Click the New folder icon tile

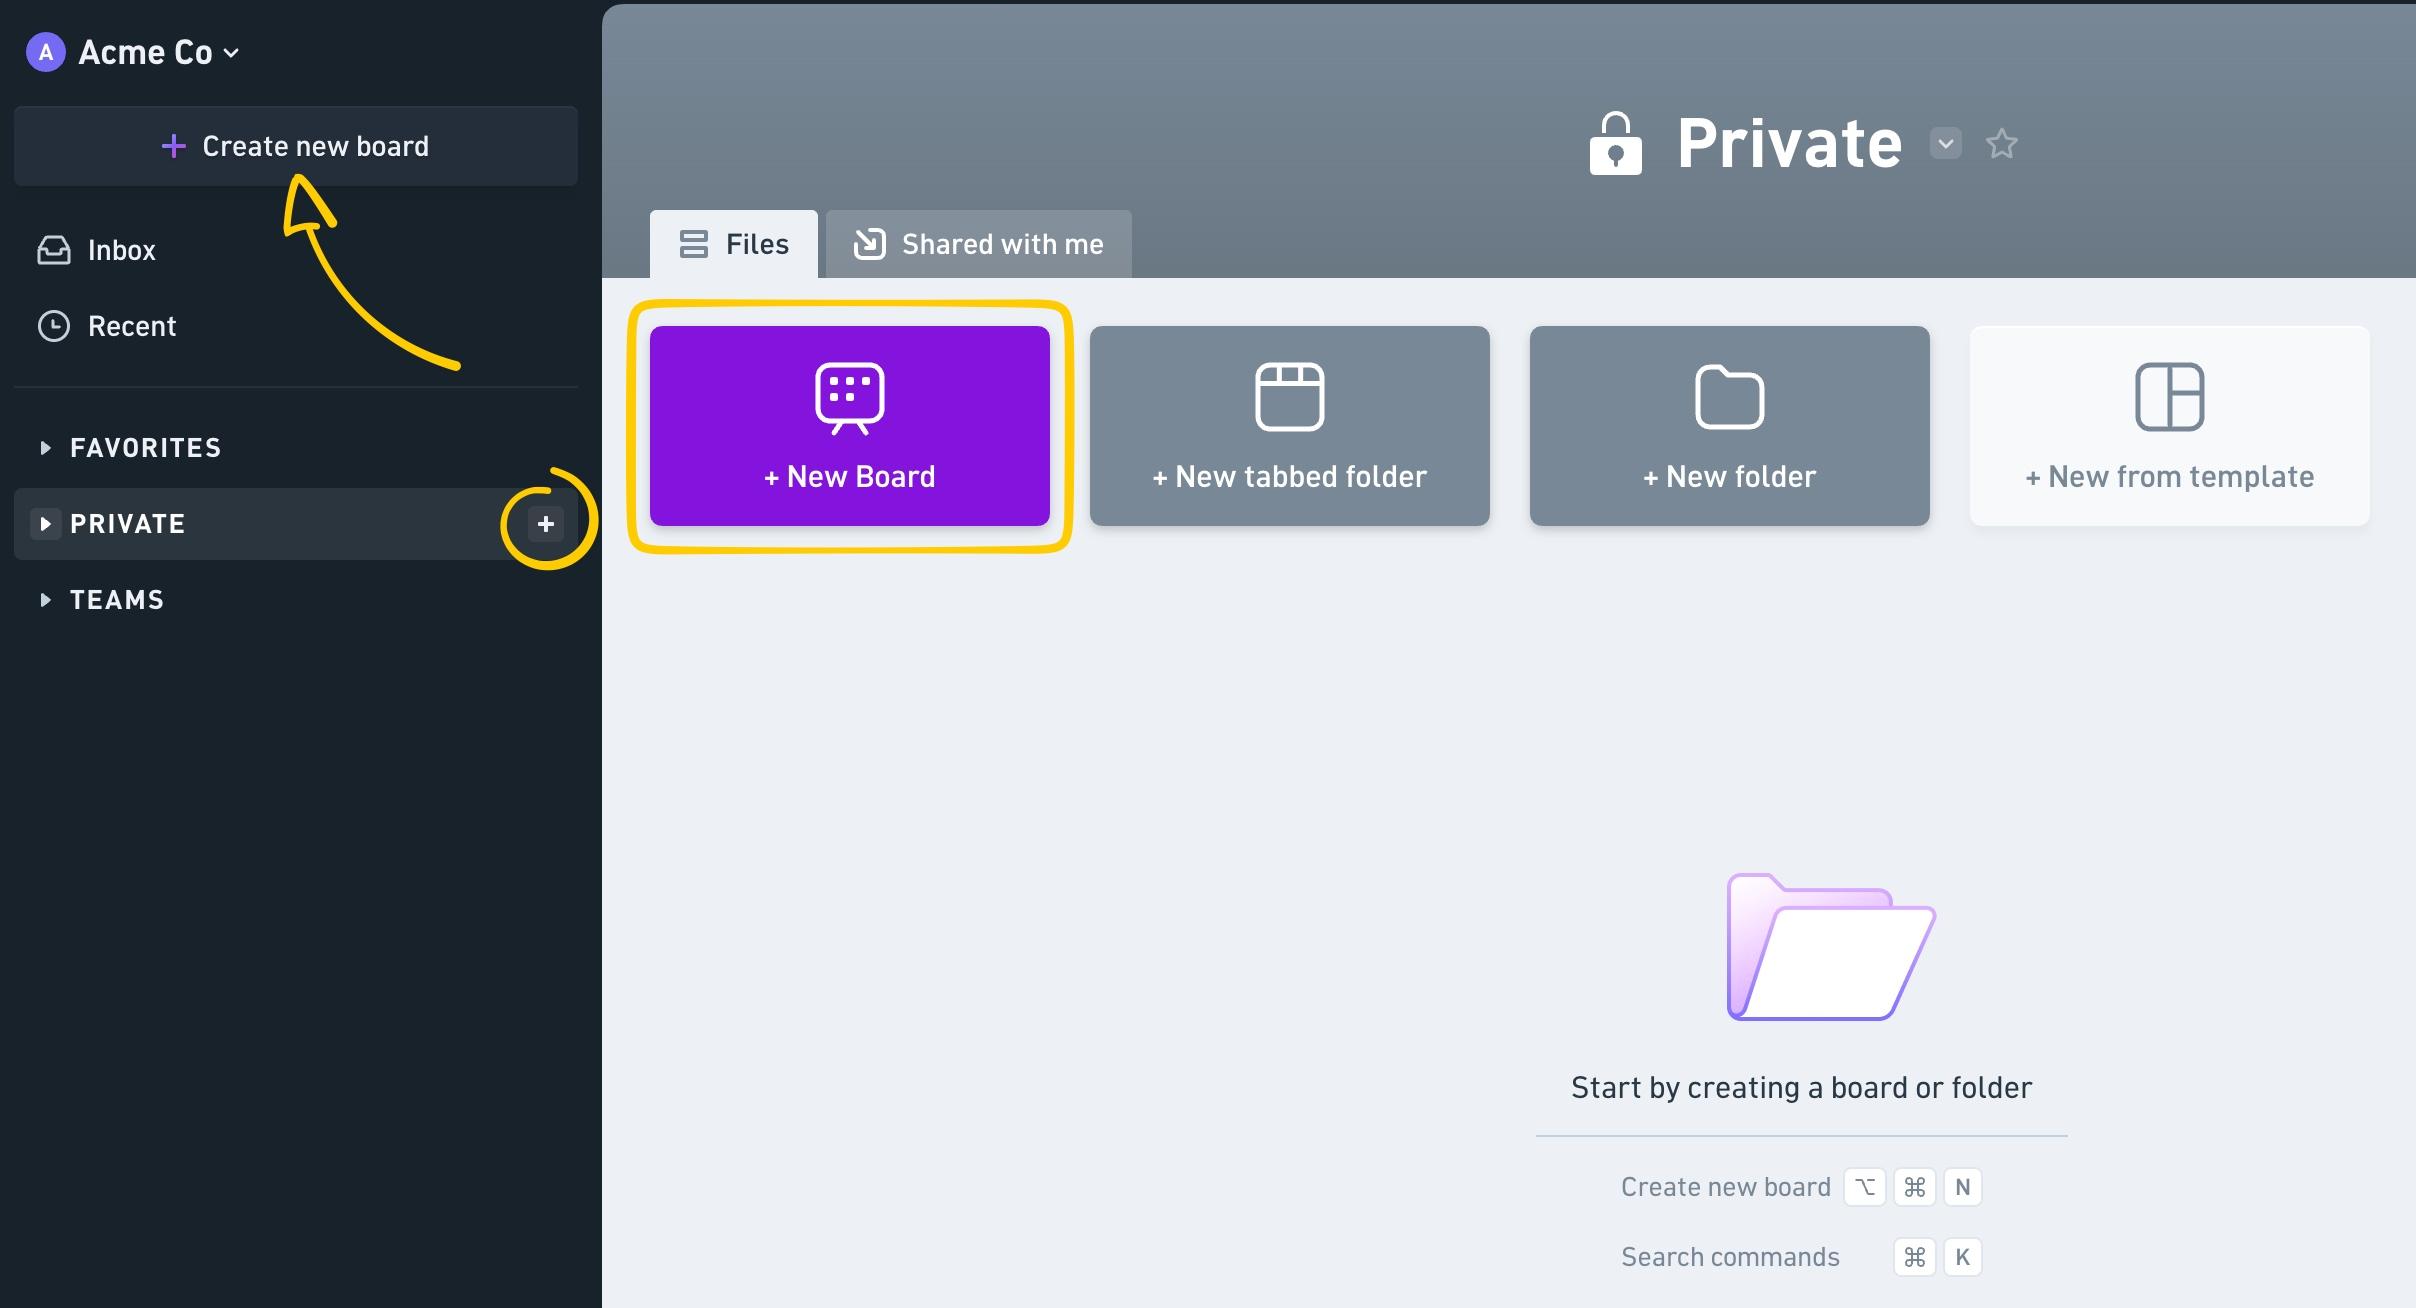[1730, 398]
